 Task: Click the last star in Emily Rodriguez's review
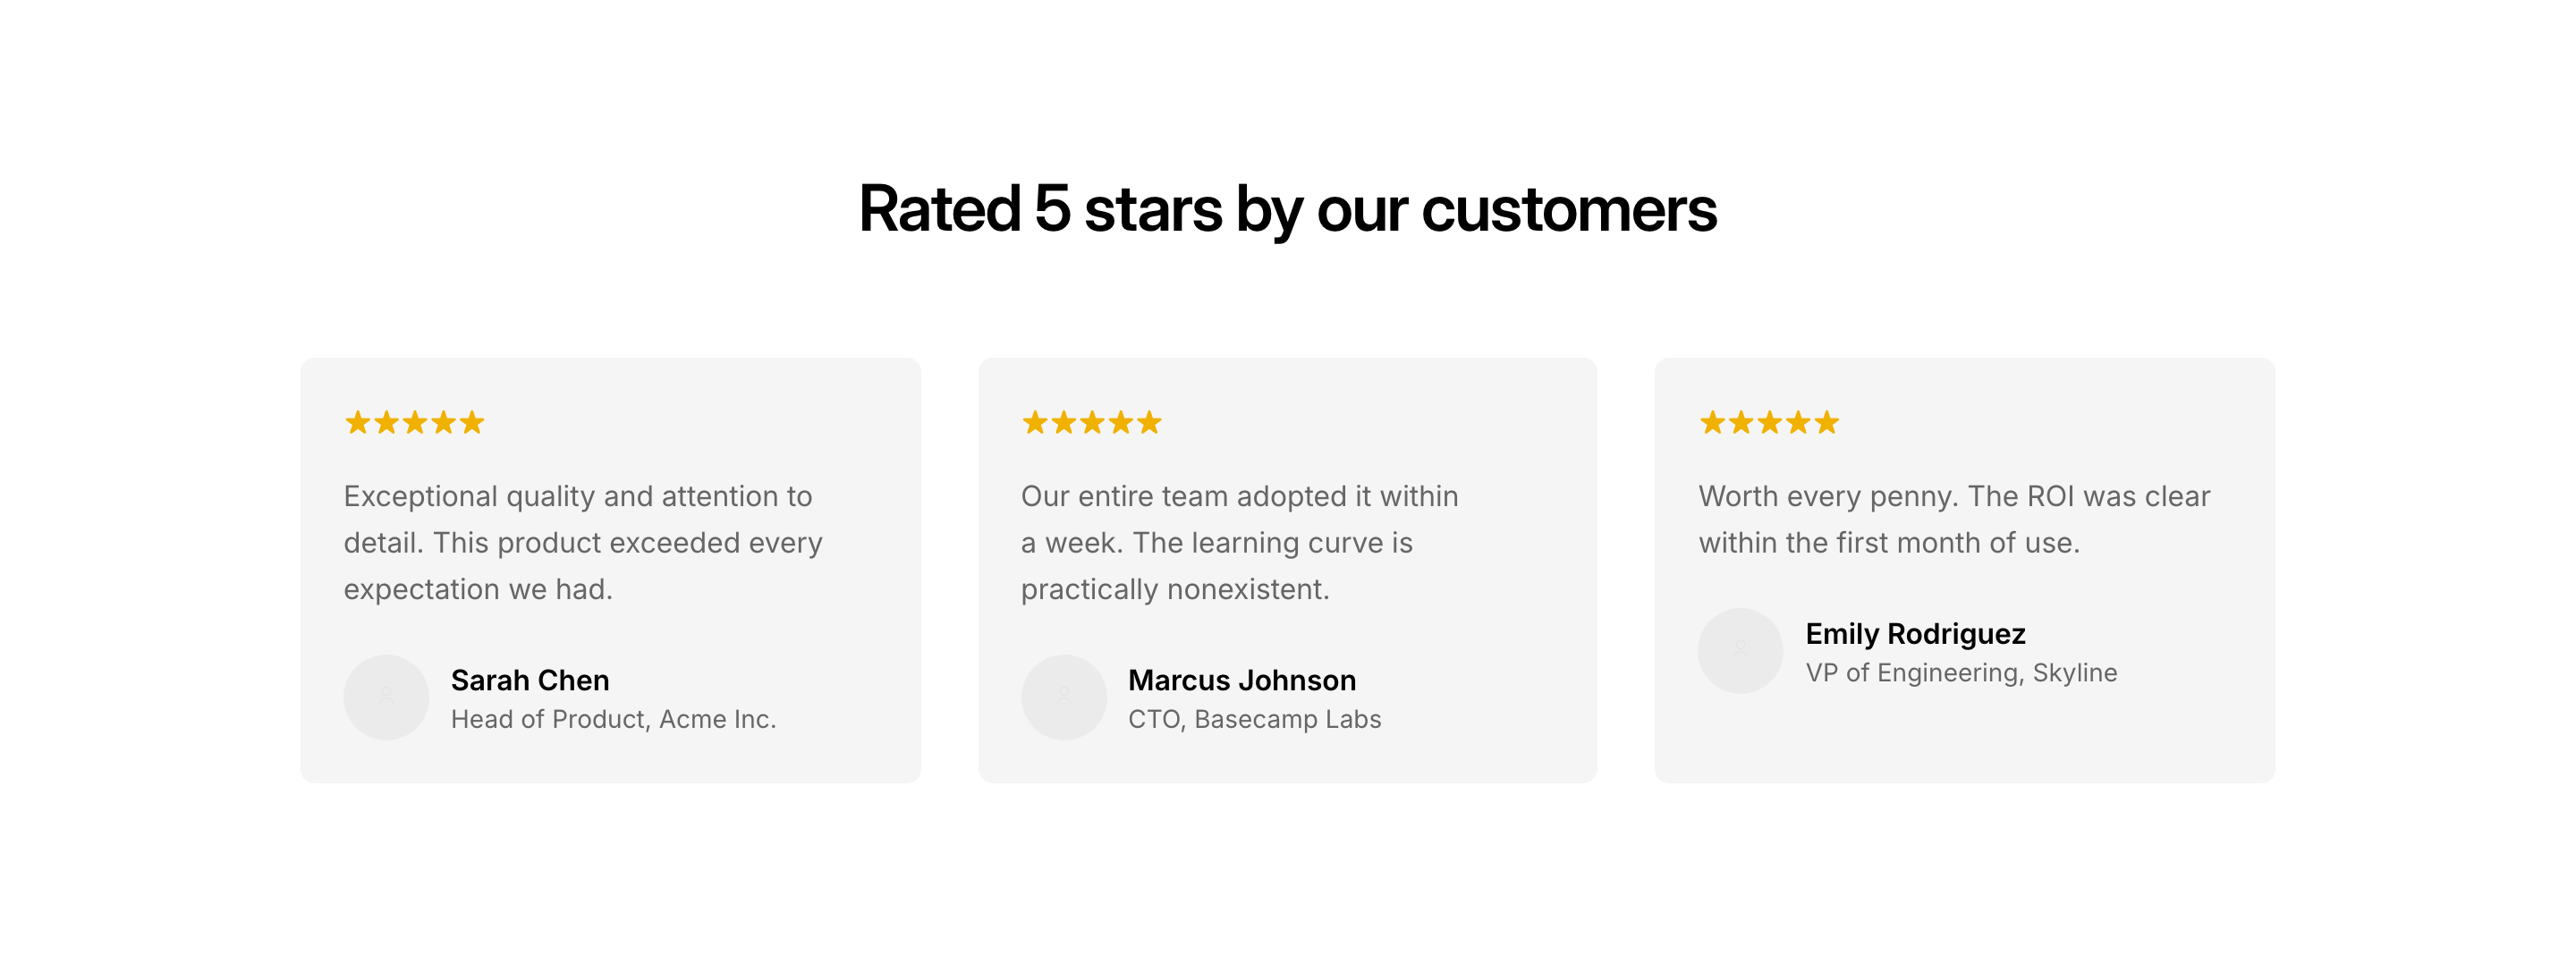coord(1827,422)
